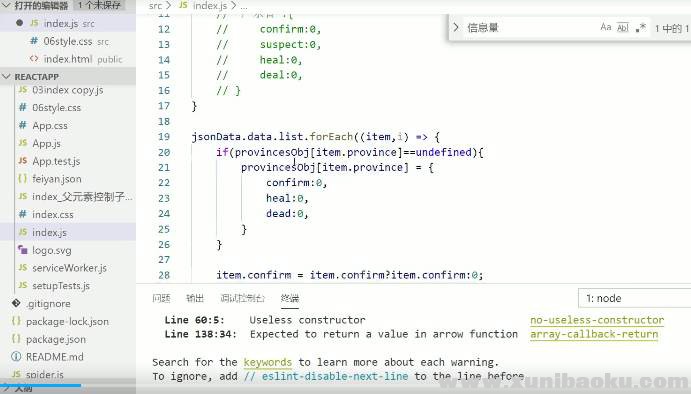
Task: Click the App.css hash icon
Action: (x=23, y=125)
